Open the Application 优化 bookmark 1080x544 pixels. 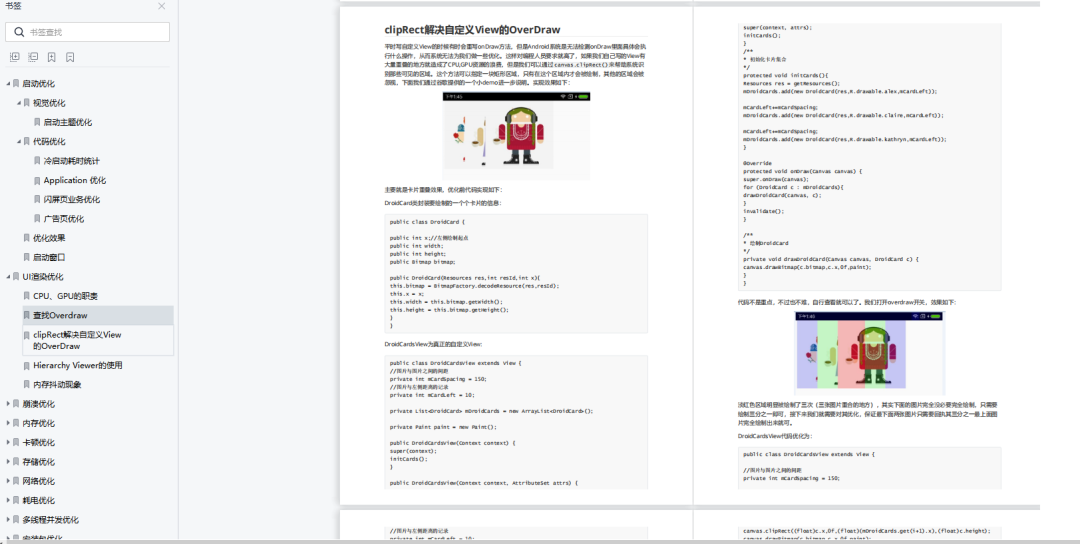(75, 180)
